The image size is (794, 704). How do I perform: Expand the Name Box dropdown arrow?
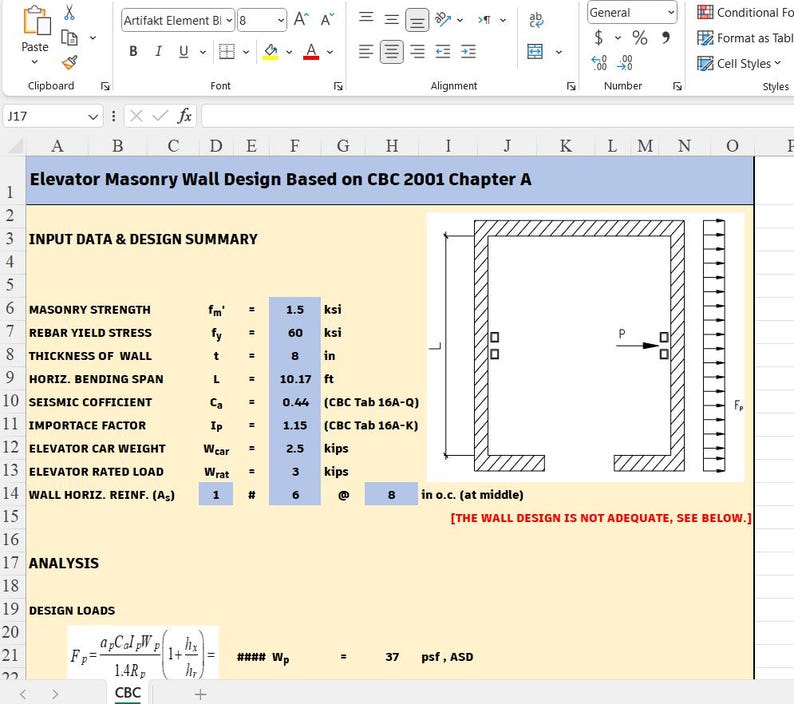(93, 117)
